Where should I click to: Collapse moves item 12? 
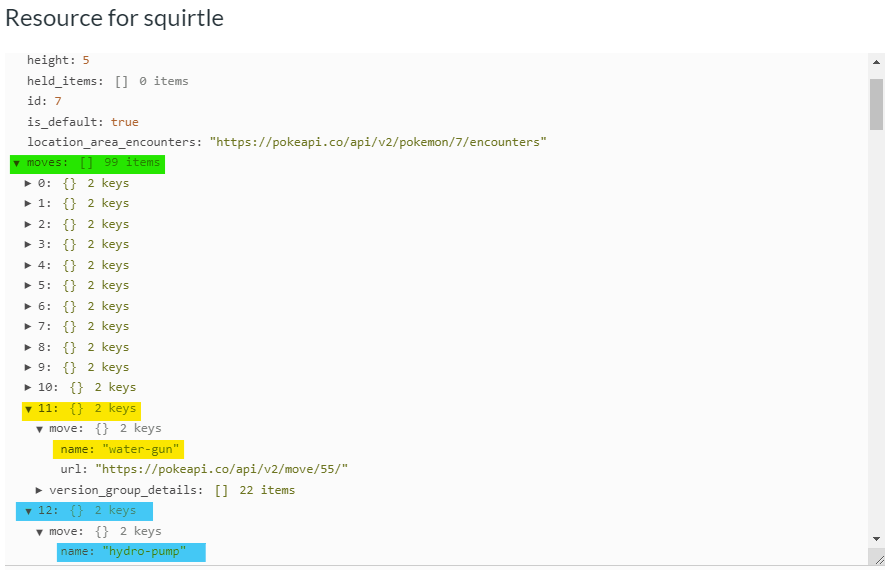28,511
